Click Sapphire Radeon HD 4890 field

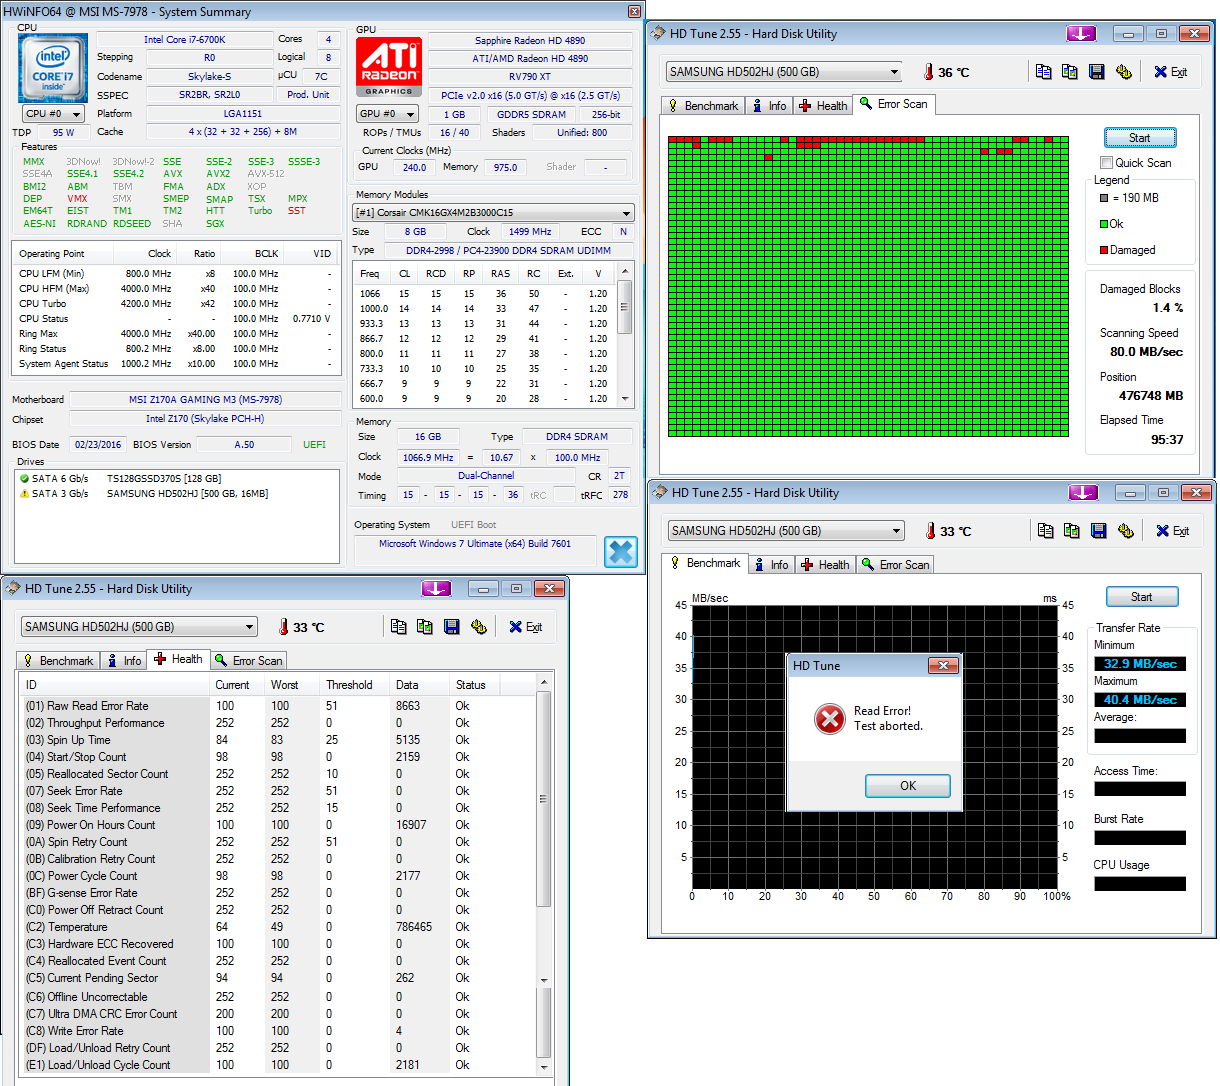530,41
